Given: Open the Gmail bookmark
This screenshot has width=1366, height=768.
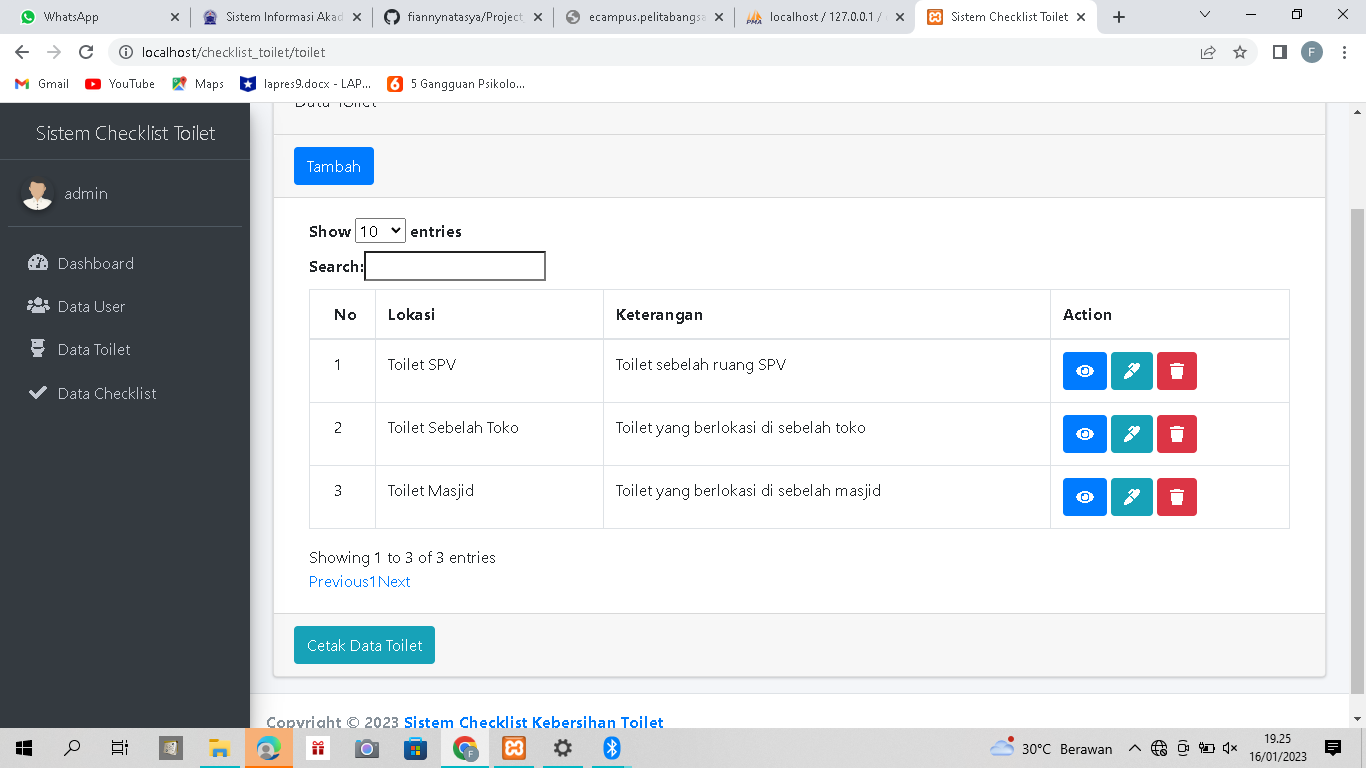Looking at the screenshot, I should click(x=42, y=84).
